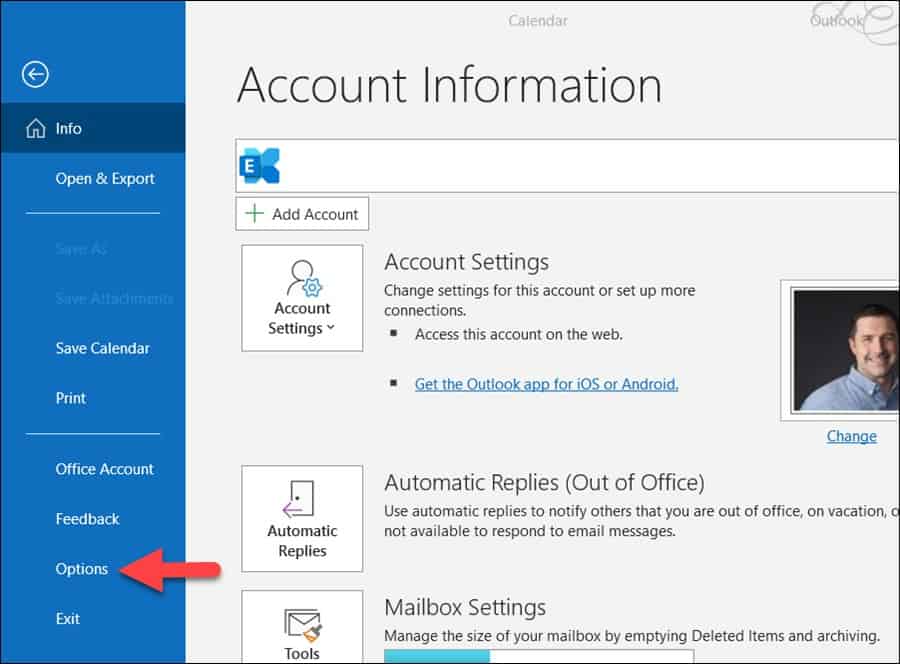Viewport: 900px width, 664px height.
Task: Select the Info tab
Action: coord(93,128)
